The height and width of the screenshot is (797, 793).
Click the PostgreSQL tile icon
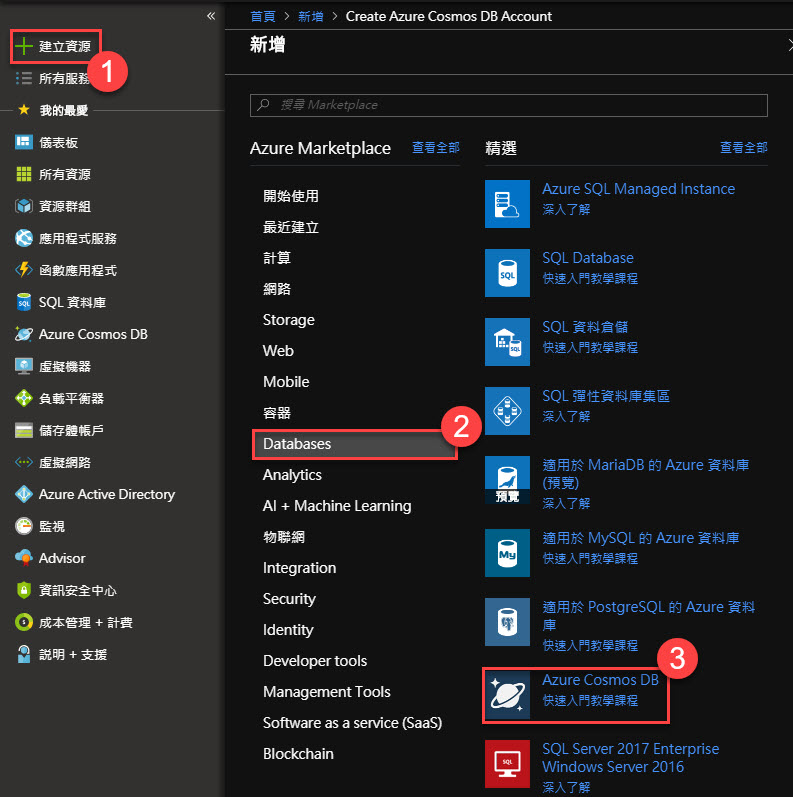(x=507, y=622)
